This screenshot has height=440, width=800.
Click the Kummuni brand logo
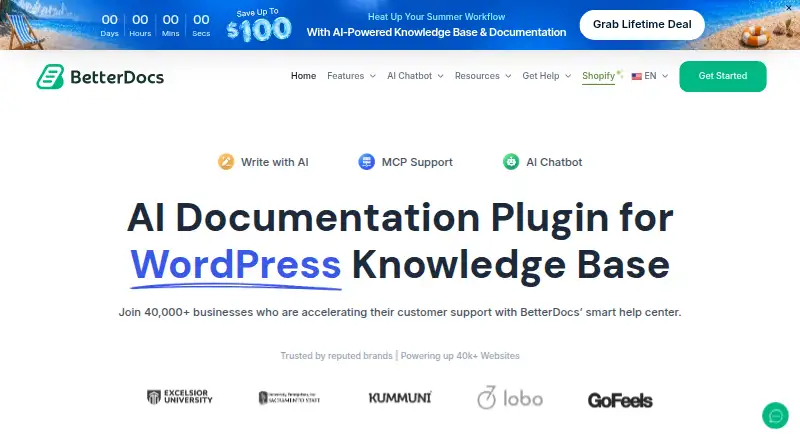(x=400, y=398)
